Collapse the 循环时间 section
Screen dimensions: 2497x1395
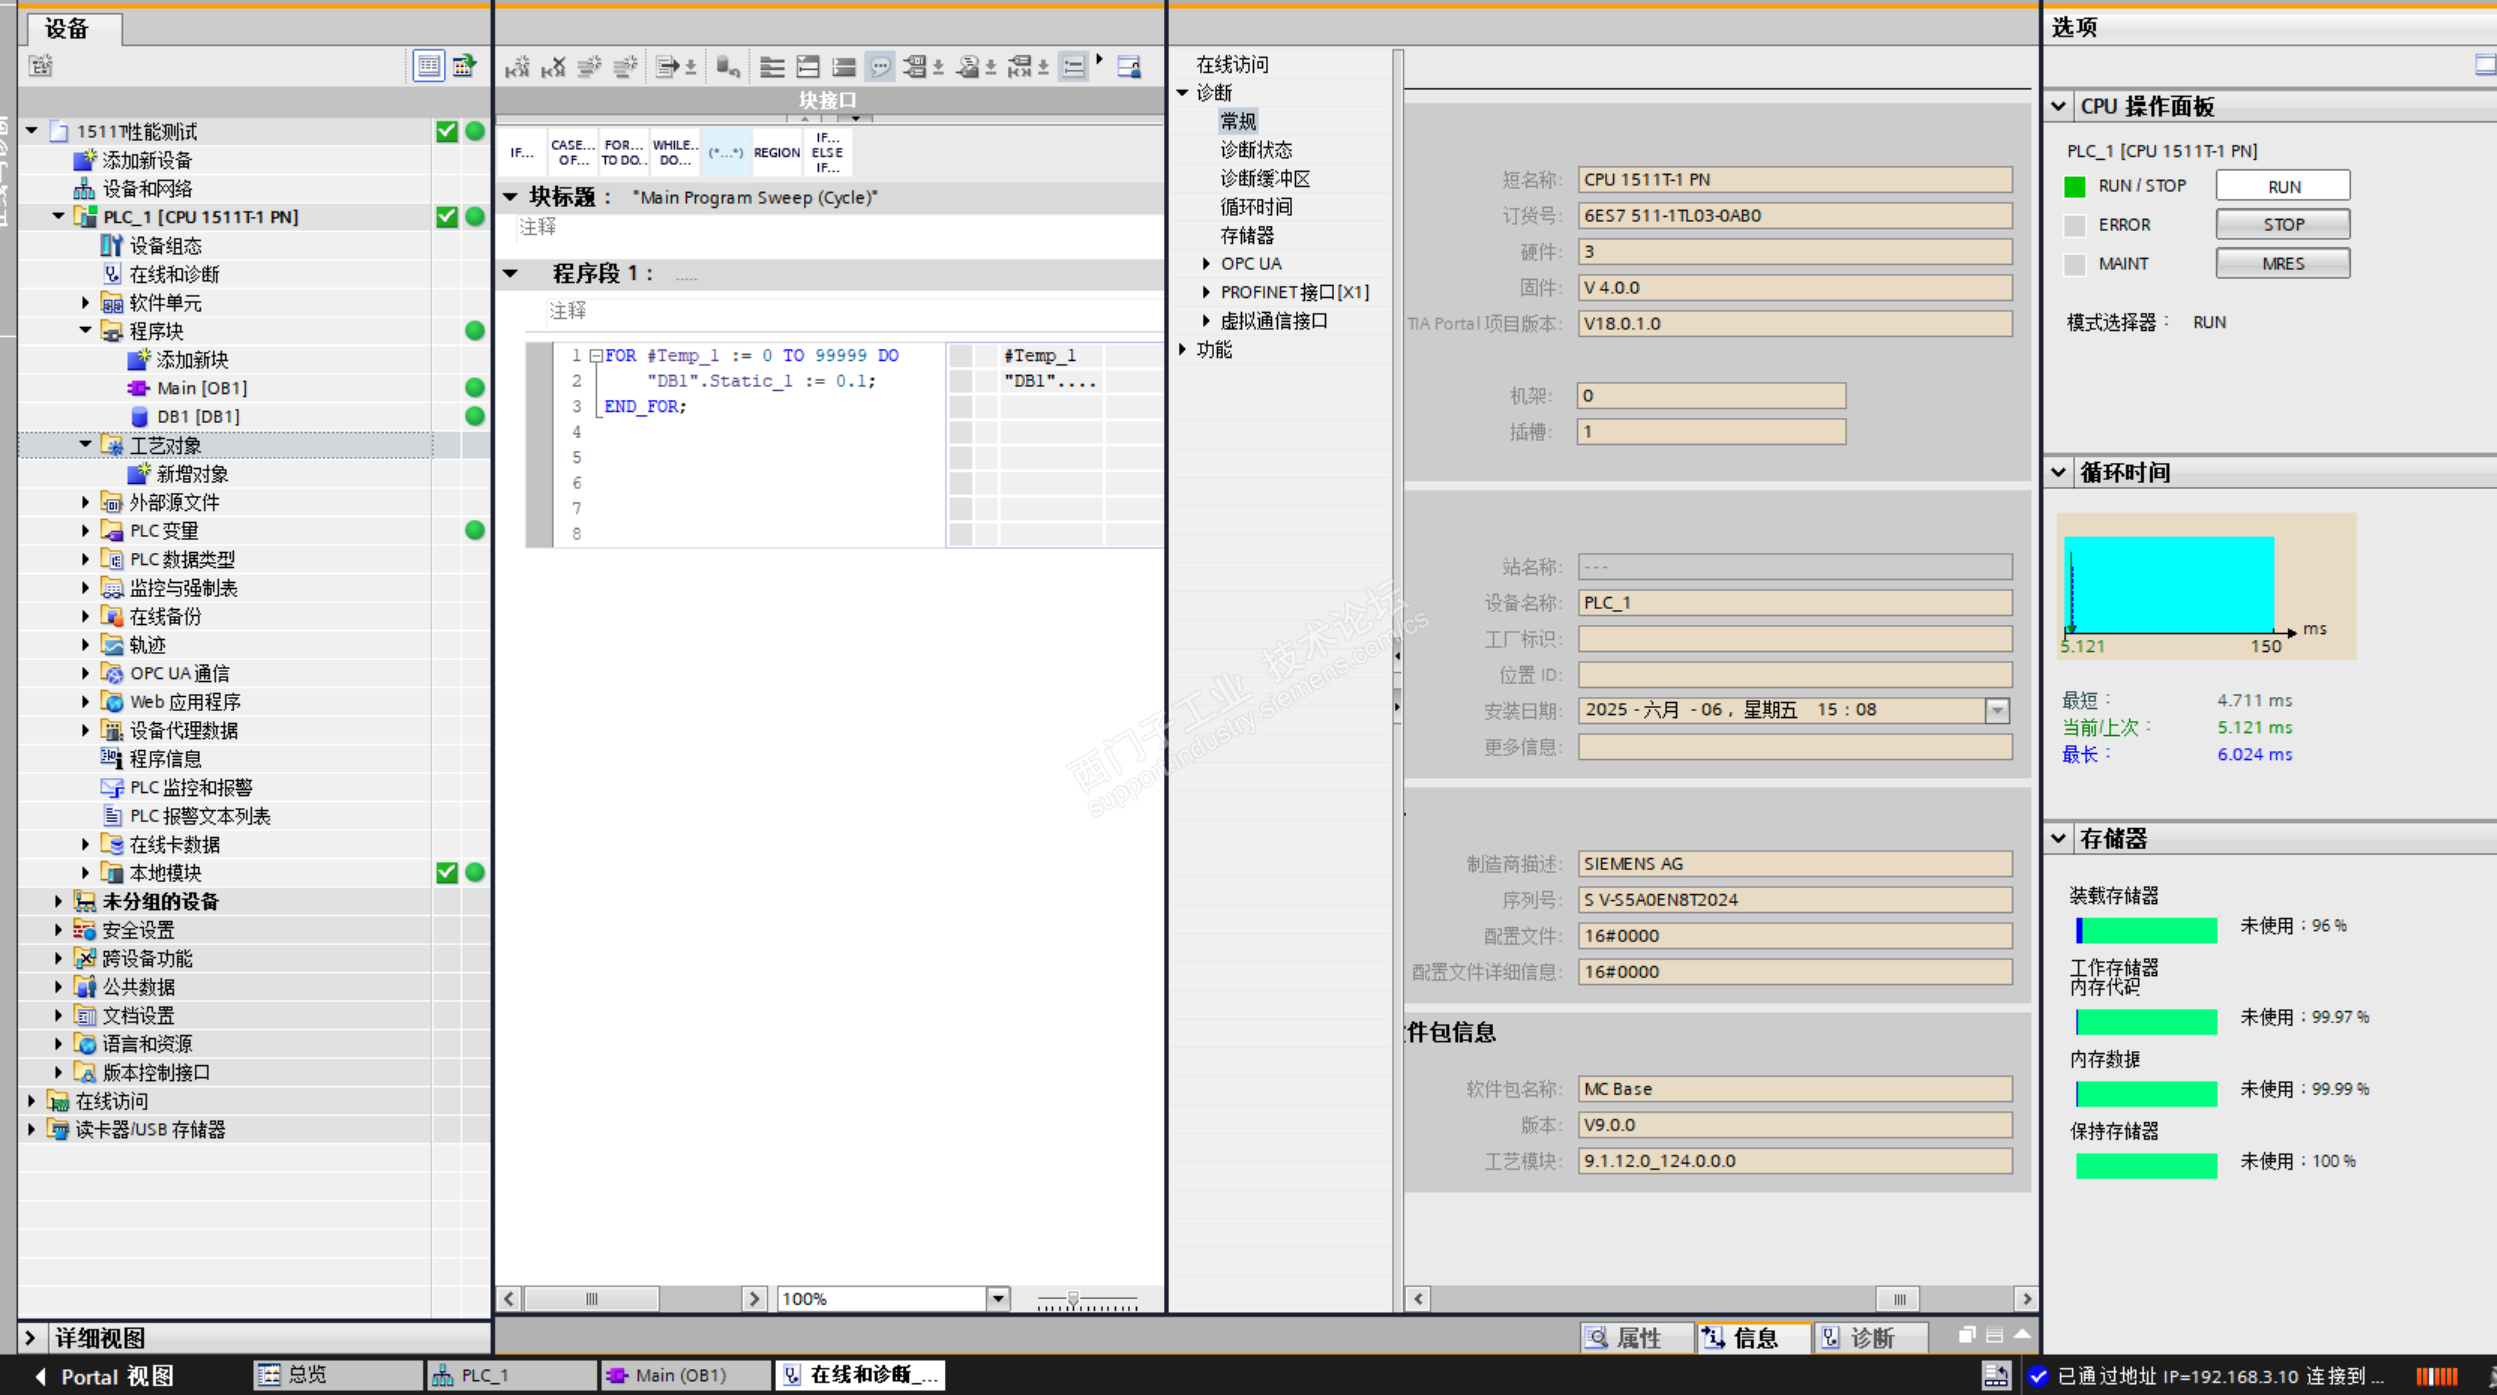point(2059,472)
